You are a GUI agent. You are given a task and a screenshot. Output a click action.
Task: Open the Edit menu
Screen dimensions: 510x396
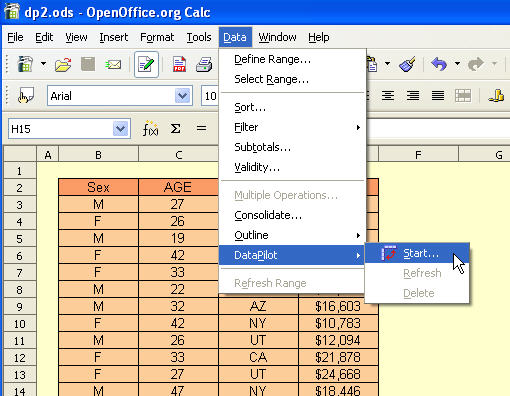click(44, 37)
